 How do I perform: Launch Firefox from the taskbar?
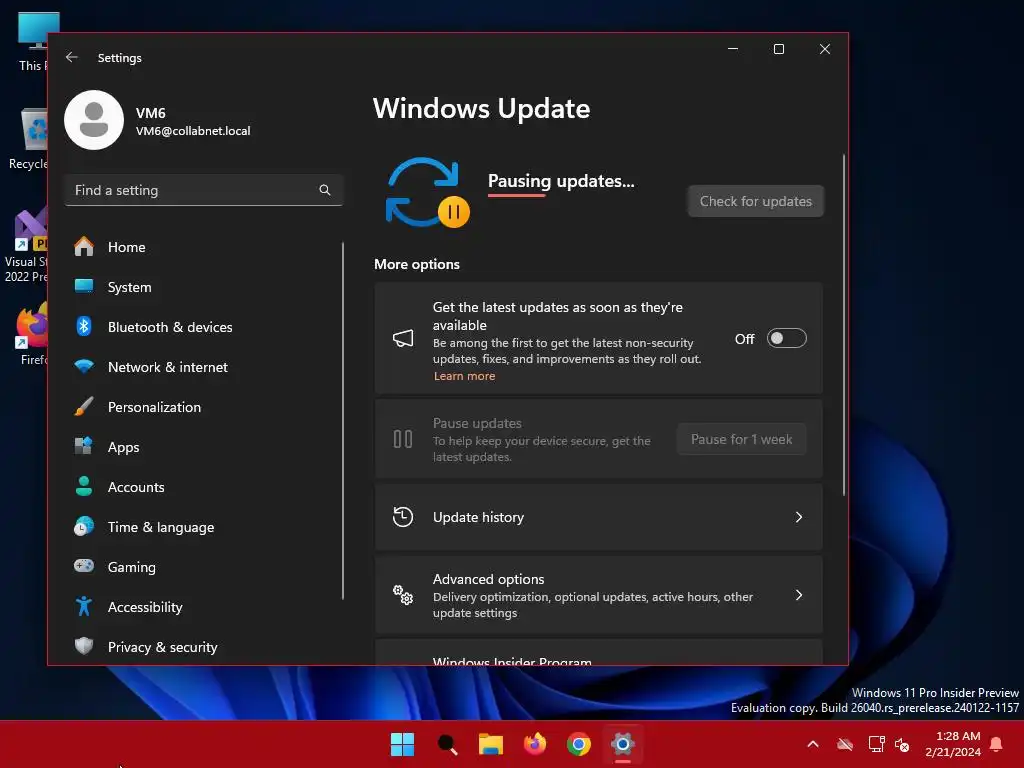pyautogui.click(x=535, y=744)
